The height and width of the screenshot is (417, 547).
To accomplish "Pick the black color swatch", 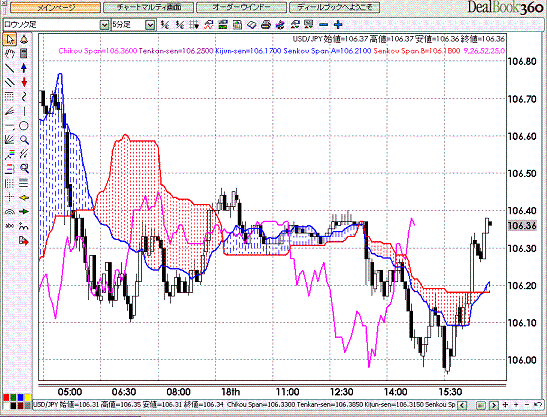I will coord(13,405).
